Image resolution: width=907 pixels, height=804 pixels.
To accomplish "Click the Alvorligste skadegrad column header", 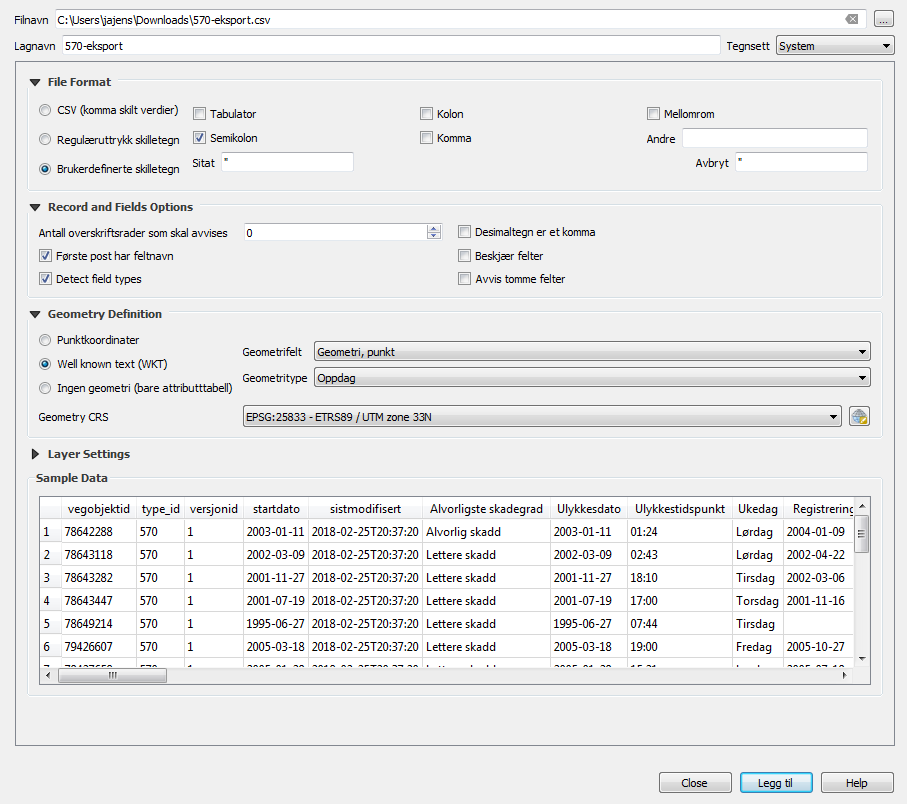I will [486, 509].
